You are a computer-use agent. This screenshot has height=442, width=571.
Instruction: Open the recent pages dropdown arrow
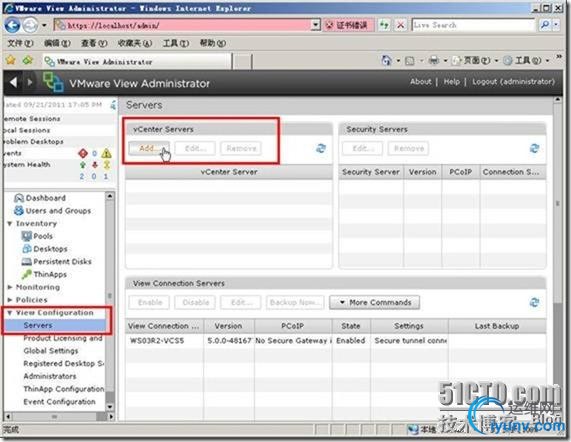click(44, 25)
